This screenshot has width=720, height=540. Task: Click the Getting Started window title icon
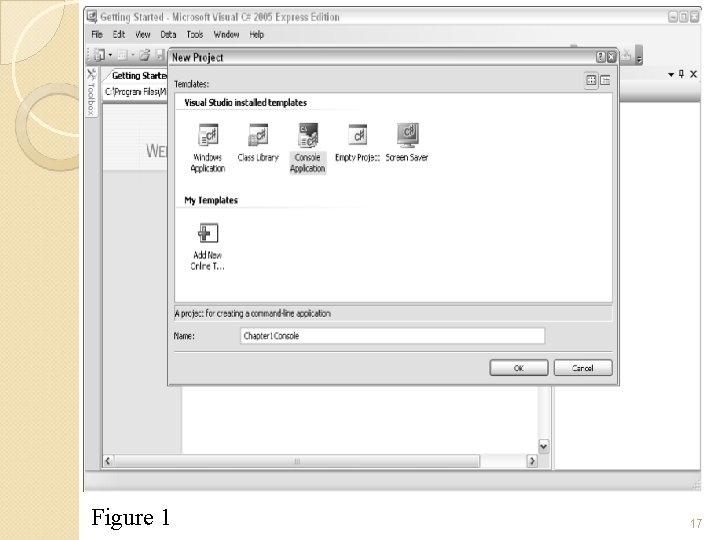coord(92,17)
